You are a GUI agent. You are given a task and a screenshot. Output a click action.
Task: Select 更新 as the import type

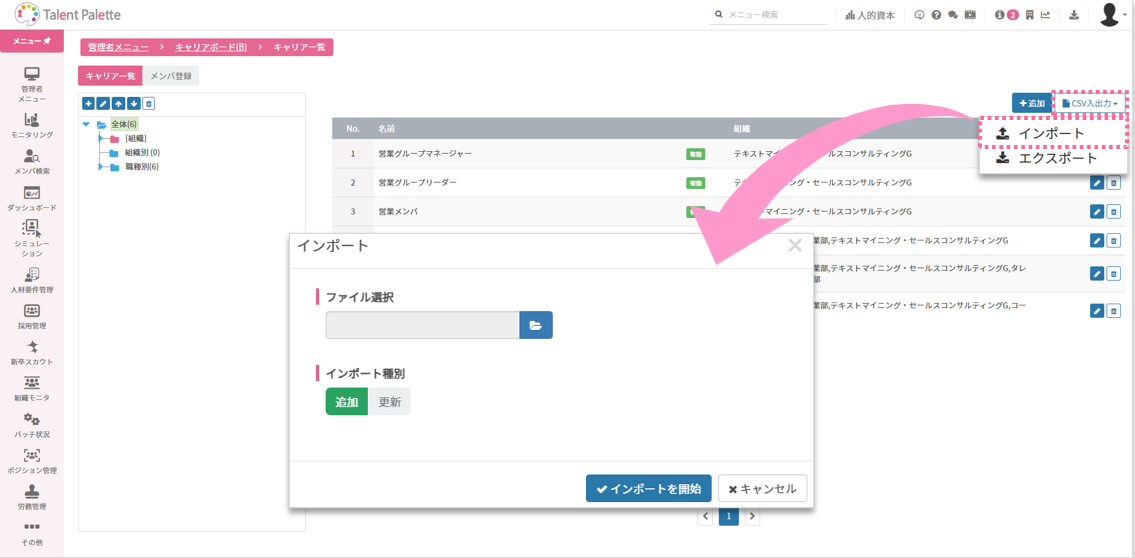point(389,402)
